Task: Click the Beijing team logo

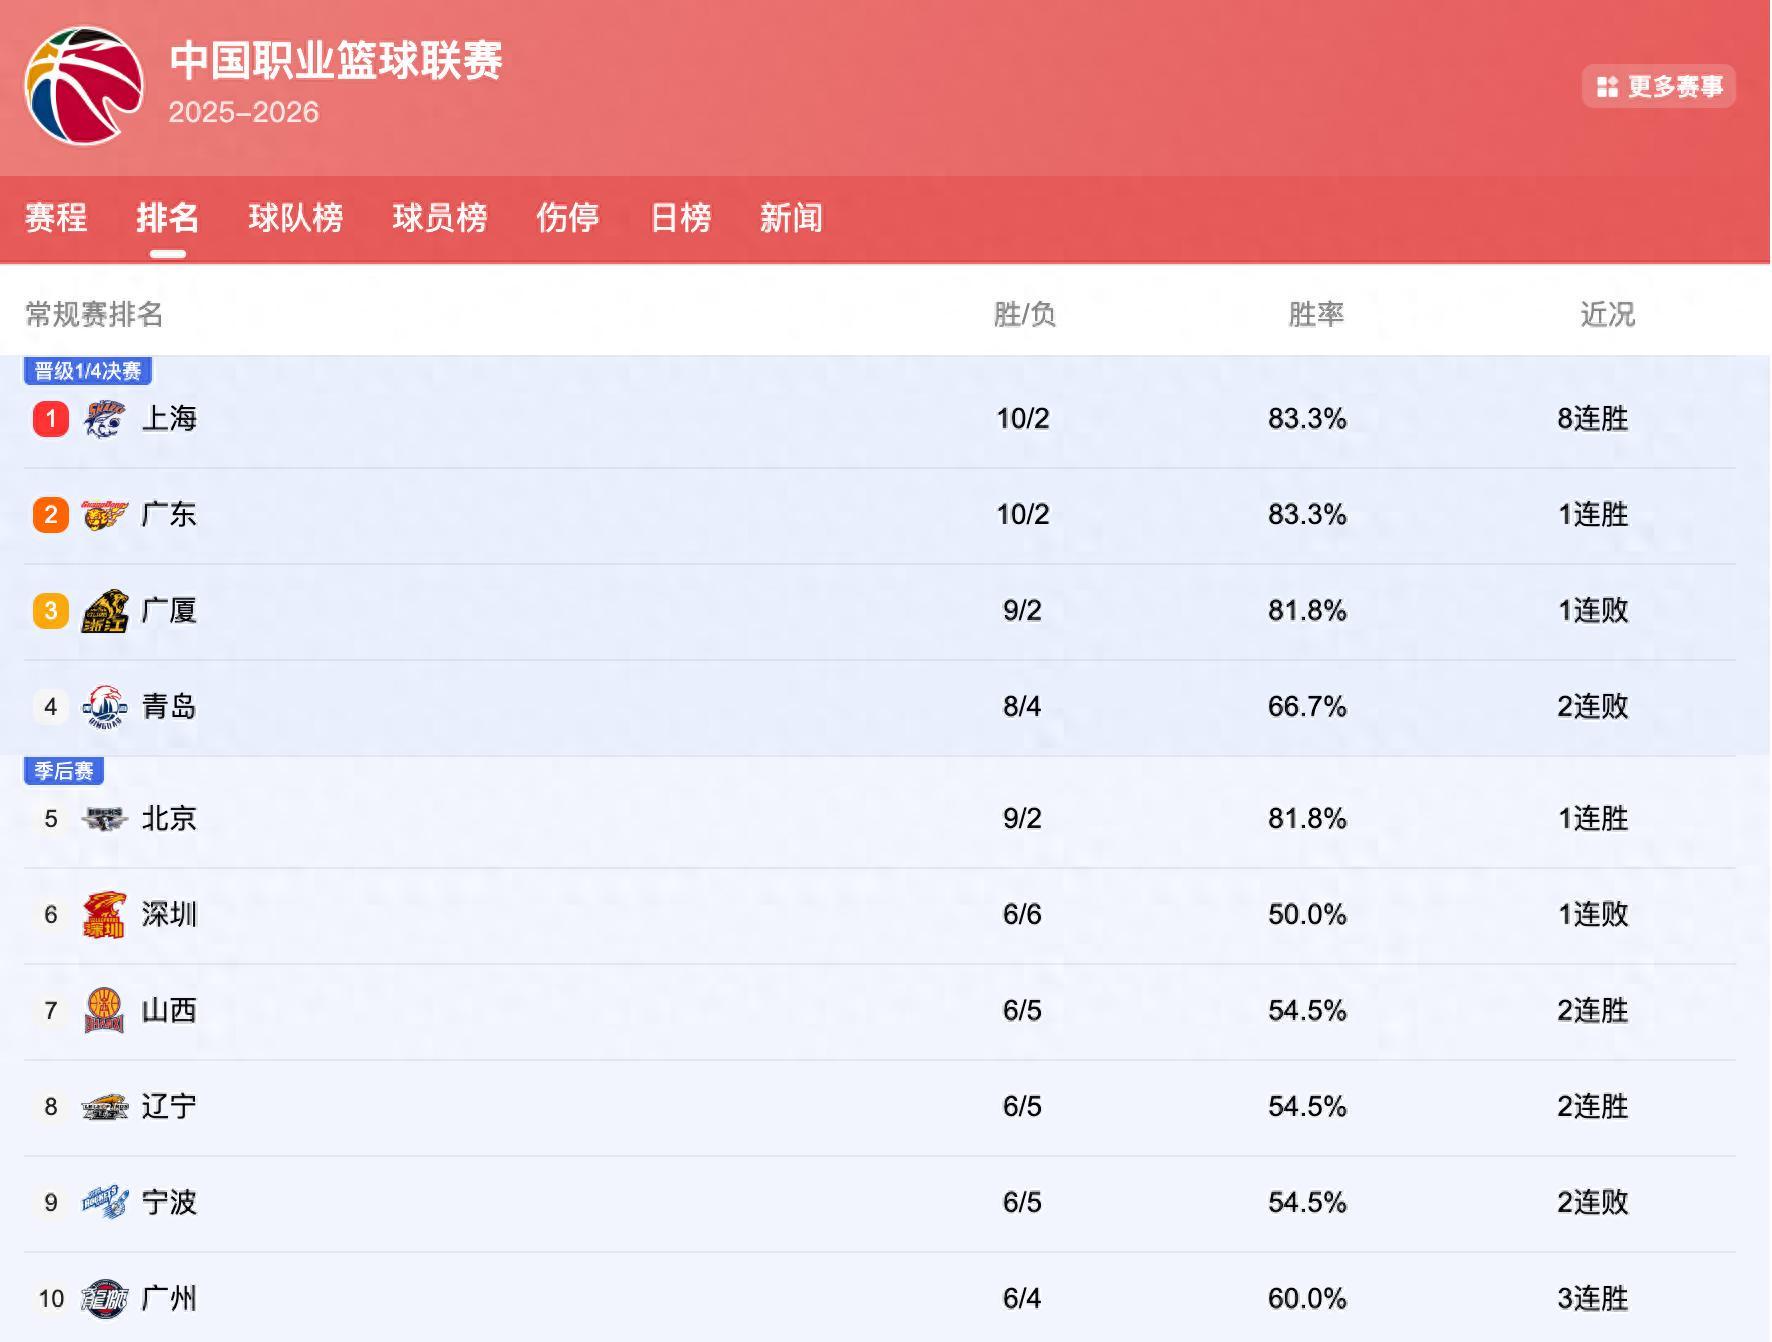Action: pos(106,817)
